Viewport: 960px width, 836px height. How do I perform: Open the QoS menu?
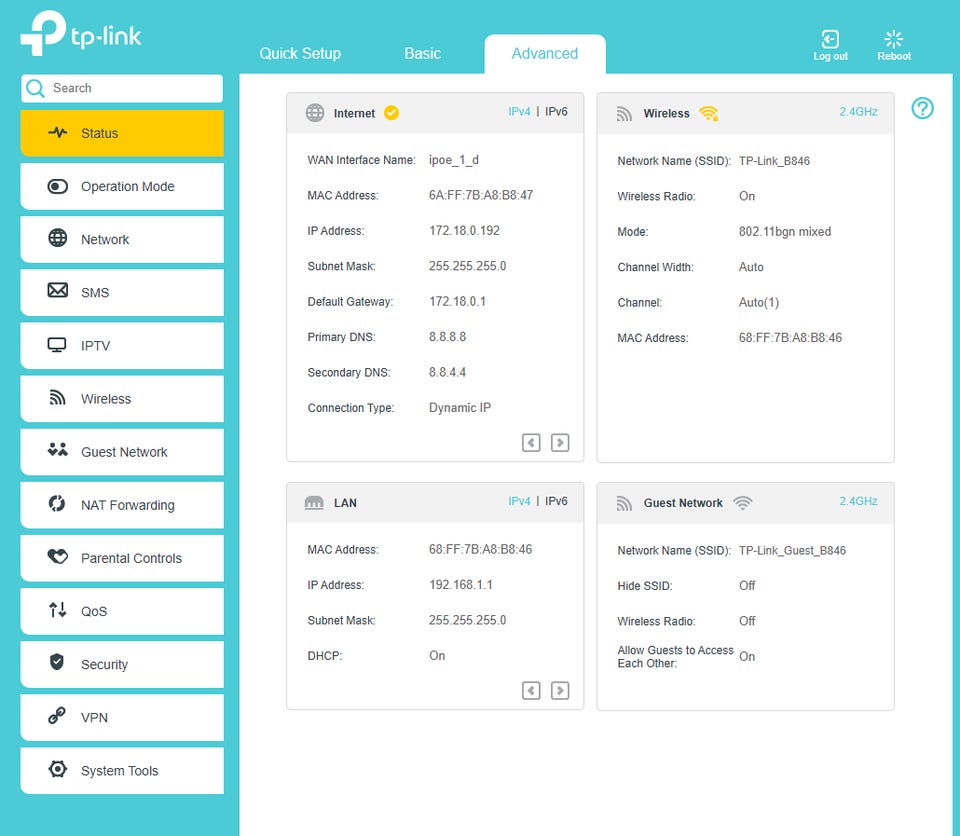[122, 611]
